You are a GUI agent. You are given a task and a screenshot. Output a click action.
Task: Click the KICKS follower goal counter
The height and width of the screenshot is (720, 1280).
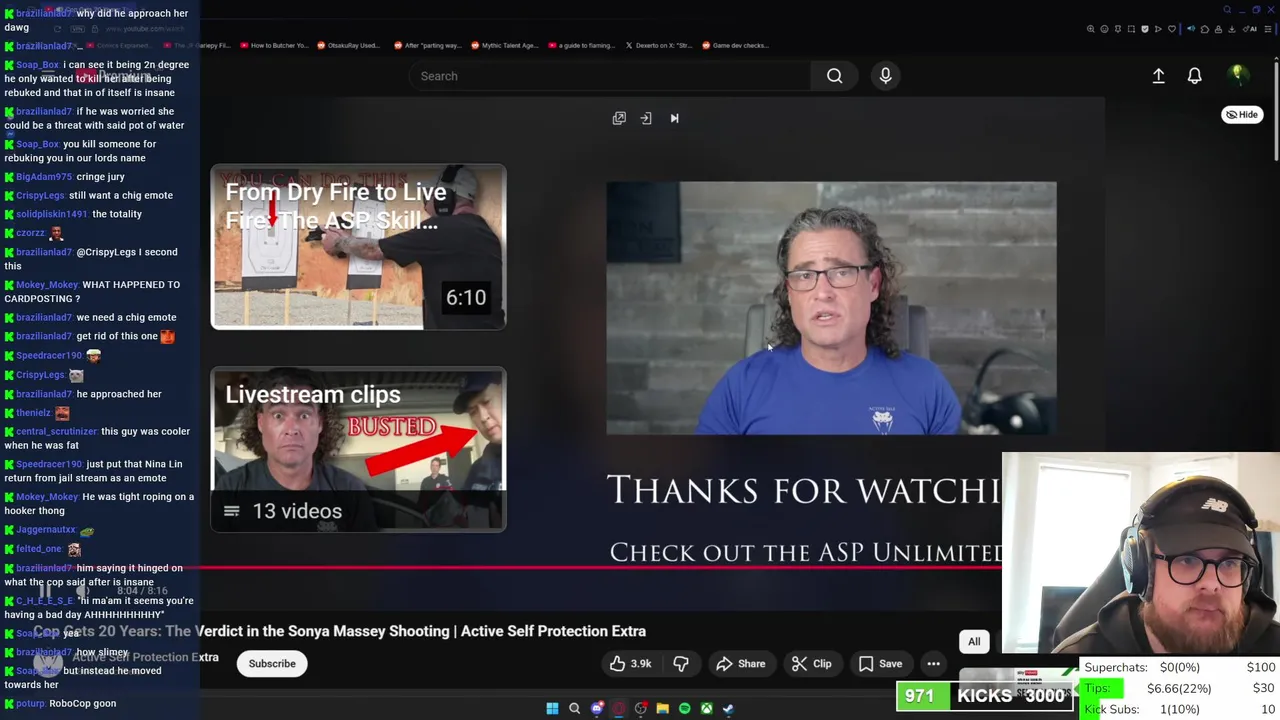(x=984, y=696)
